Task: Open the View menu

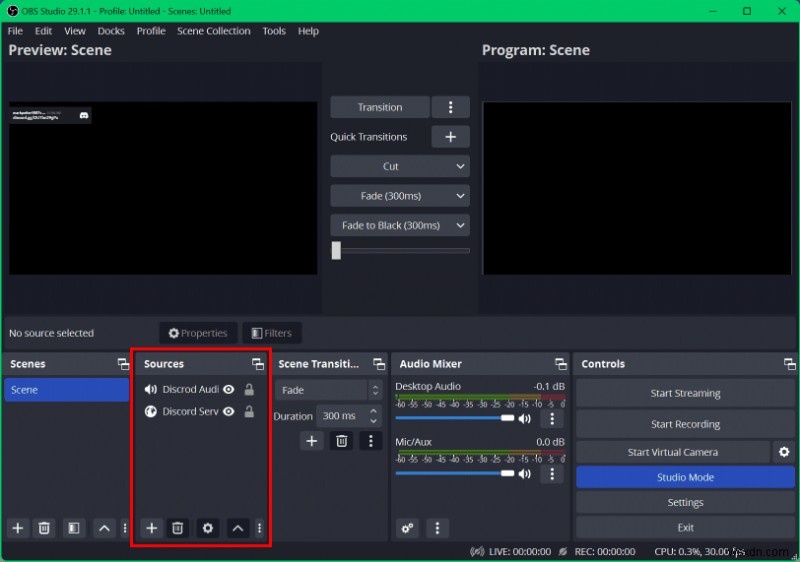Action: tap(74, 31)
